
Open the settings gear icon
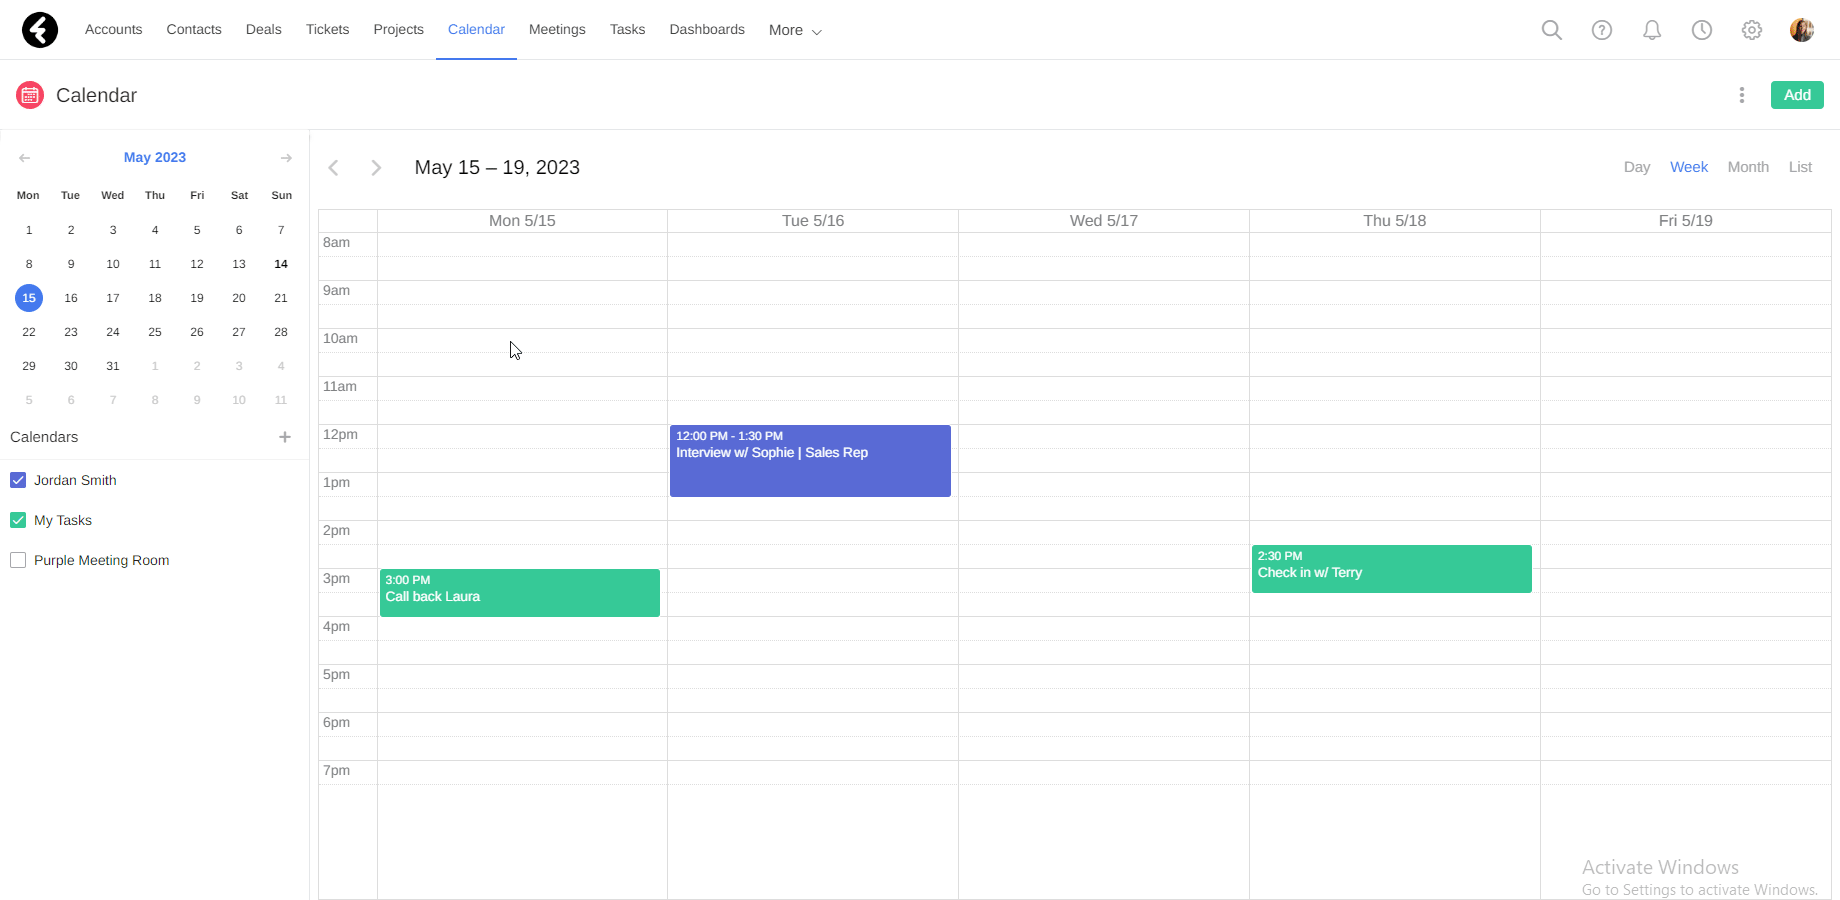point(1752,30)
